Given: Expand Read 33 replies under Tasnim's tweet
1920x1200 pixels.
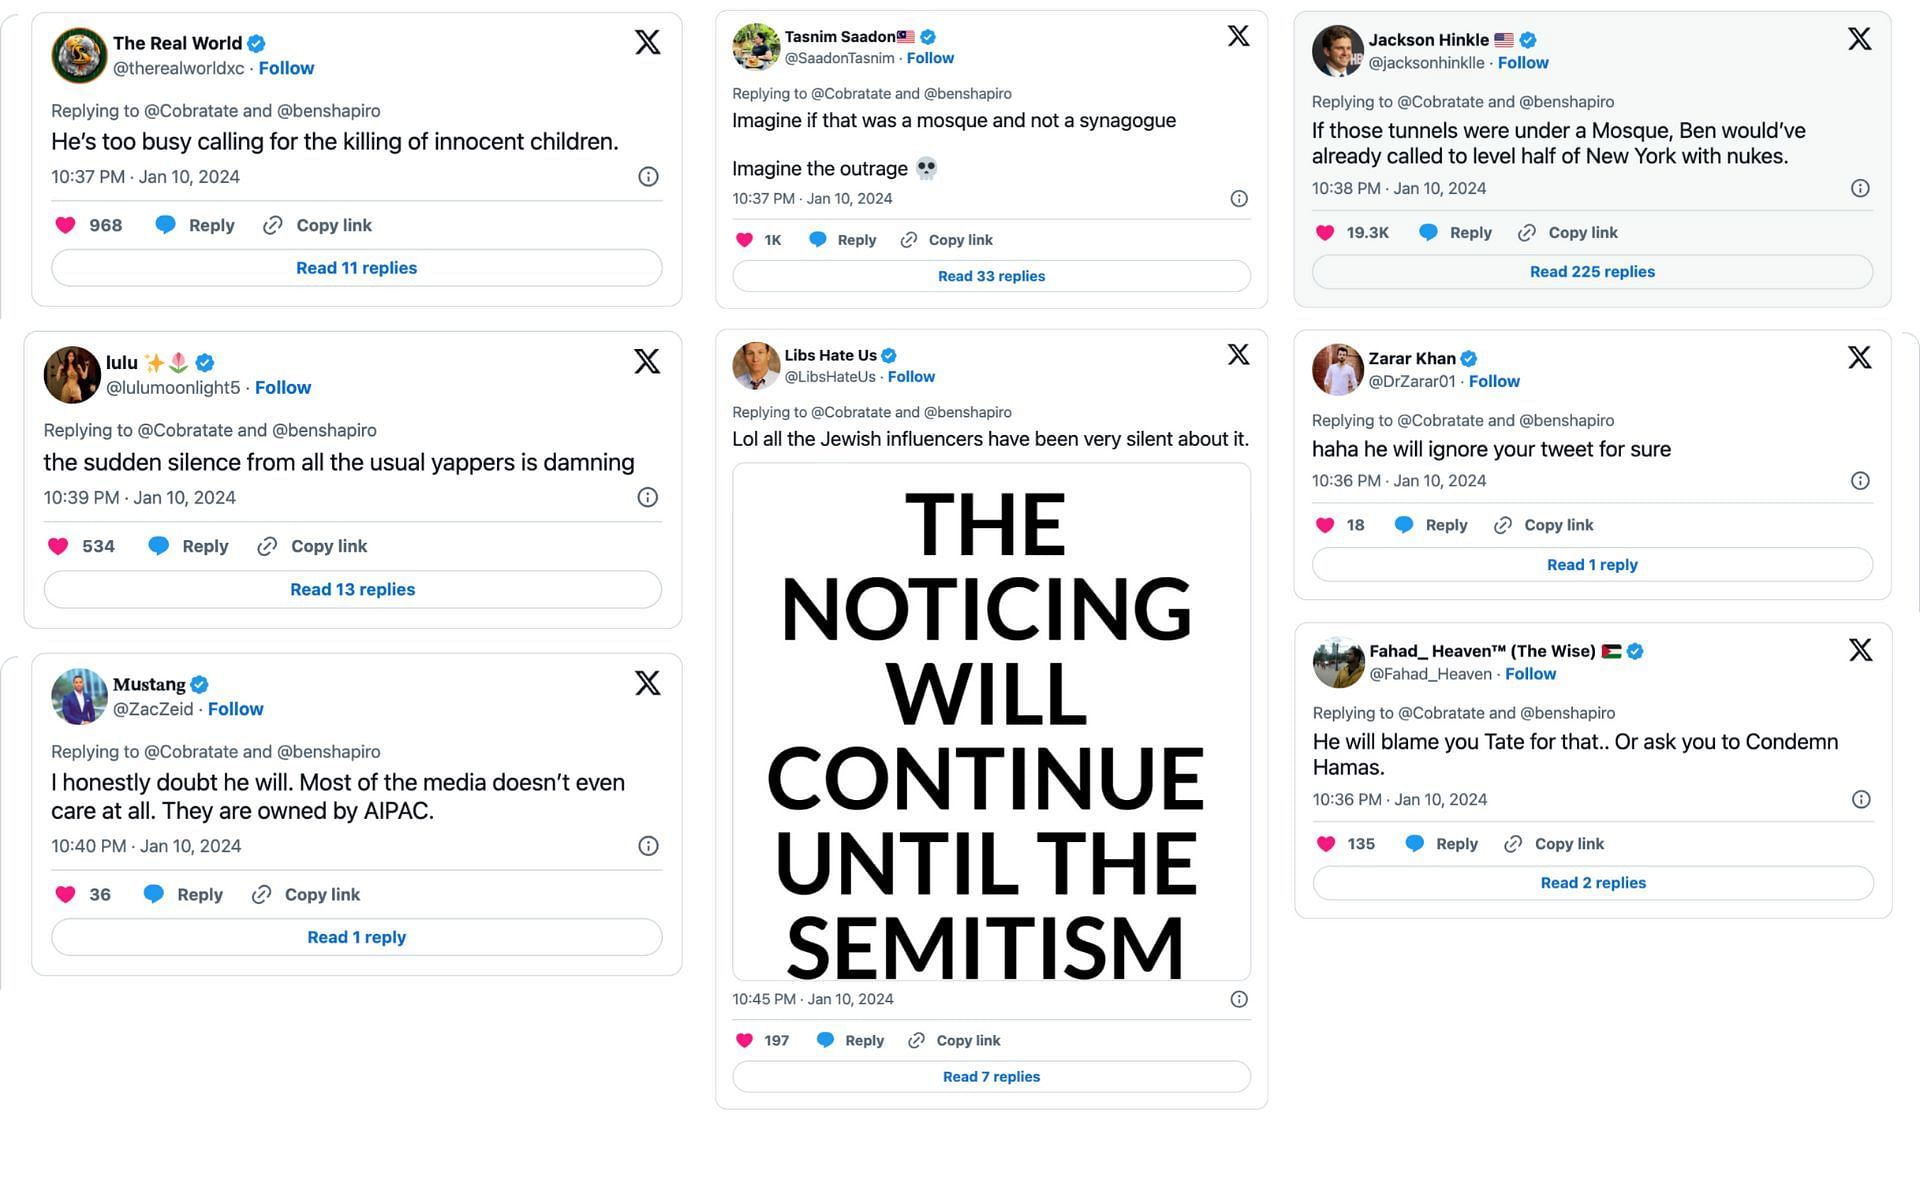Looking at the screenshot, I should (x=991, y=276).
